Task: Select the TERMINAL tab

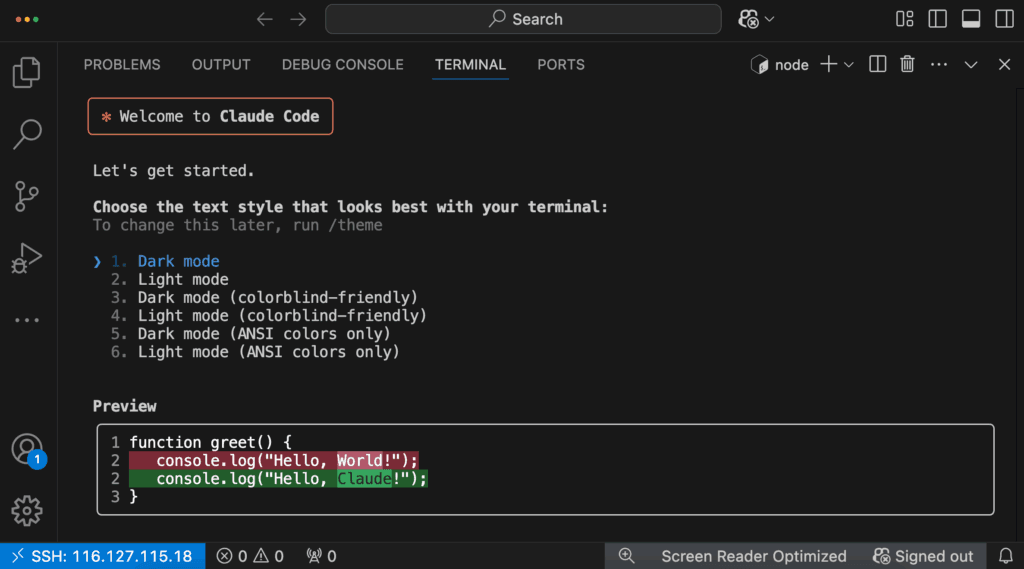Action: click(470, 65)
